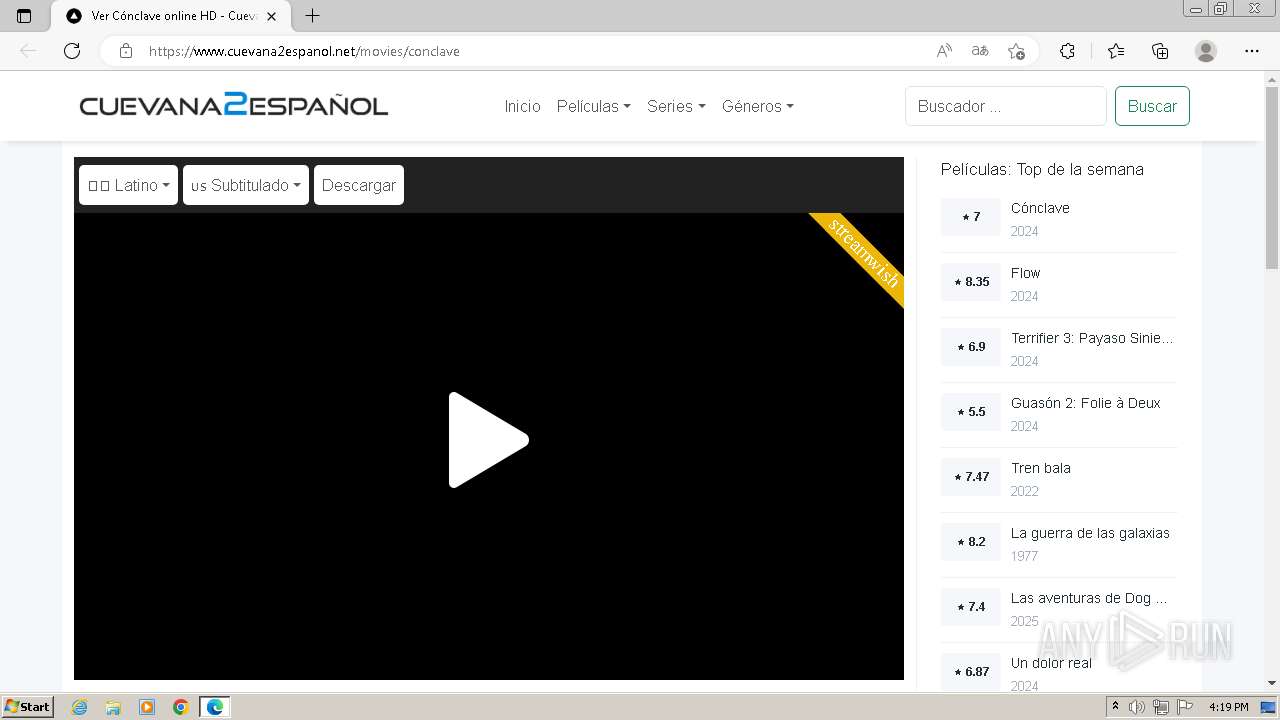1280x720 pixels.
Task: Expand the Géneros menu
Action: pos(758,106)
